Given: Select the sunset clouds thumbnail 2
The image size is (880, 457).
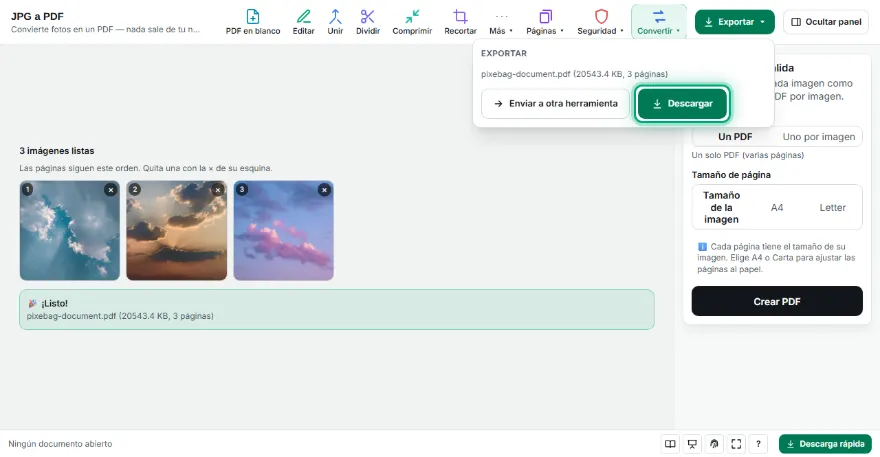Looking at the screenshot, I should tap(177, 230).
